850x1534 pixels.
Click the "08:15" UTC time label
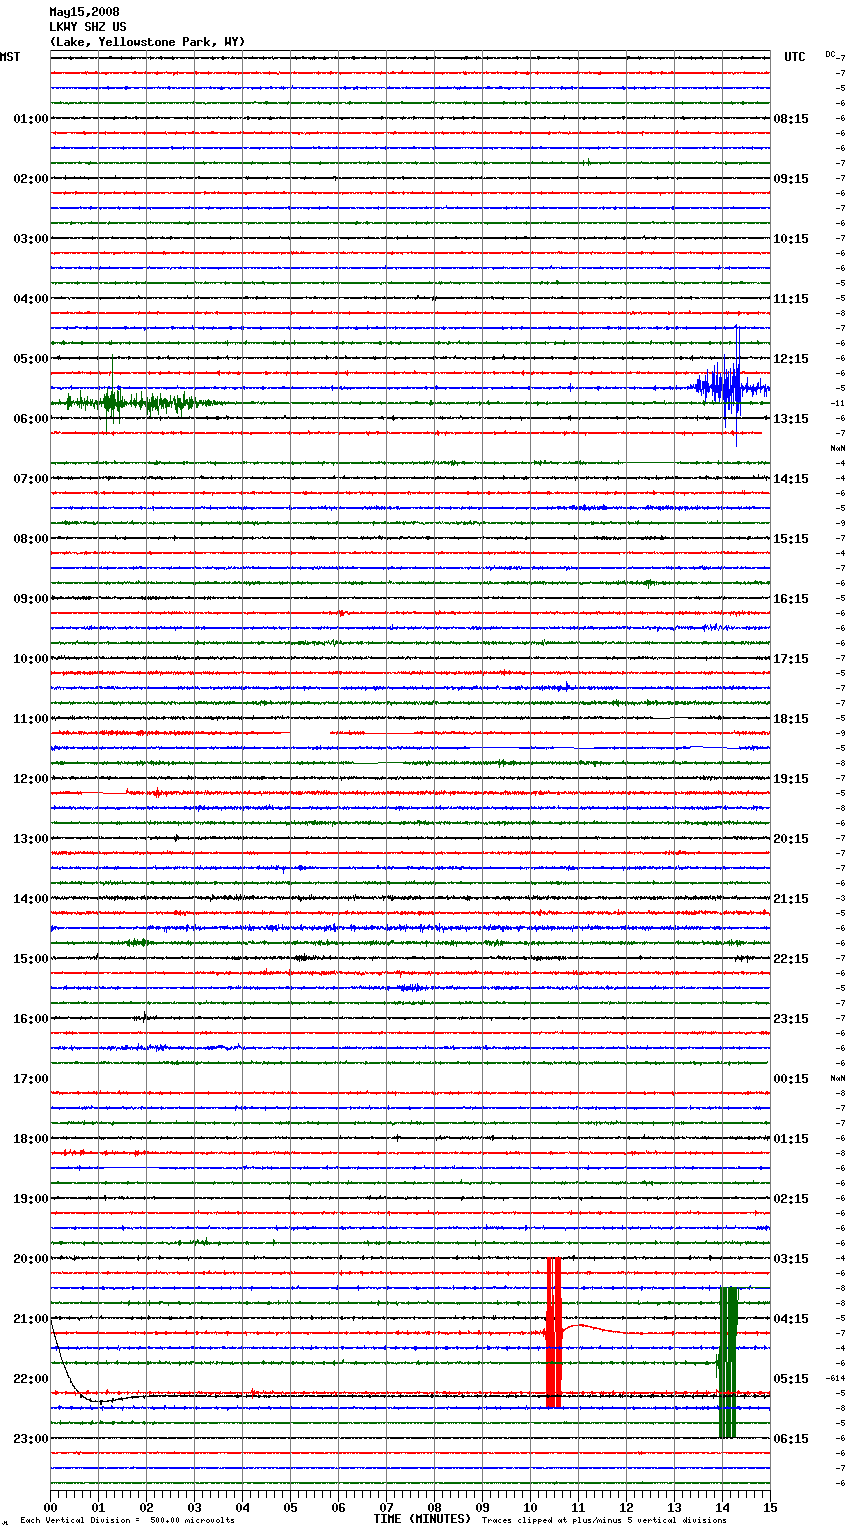[791, 119]
